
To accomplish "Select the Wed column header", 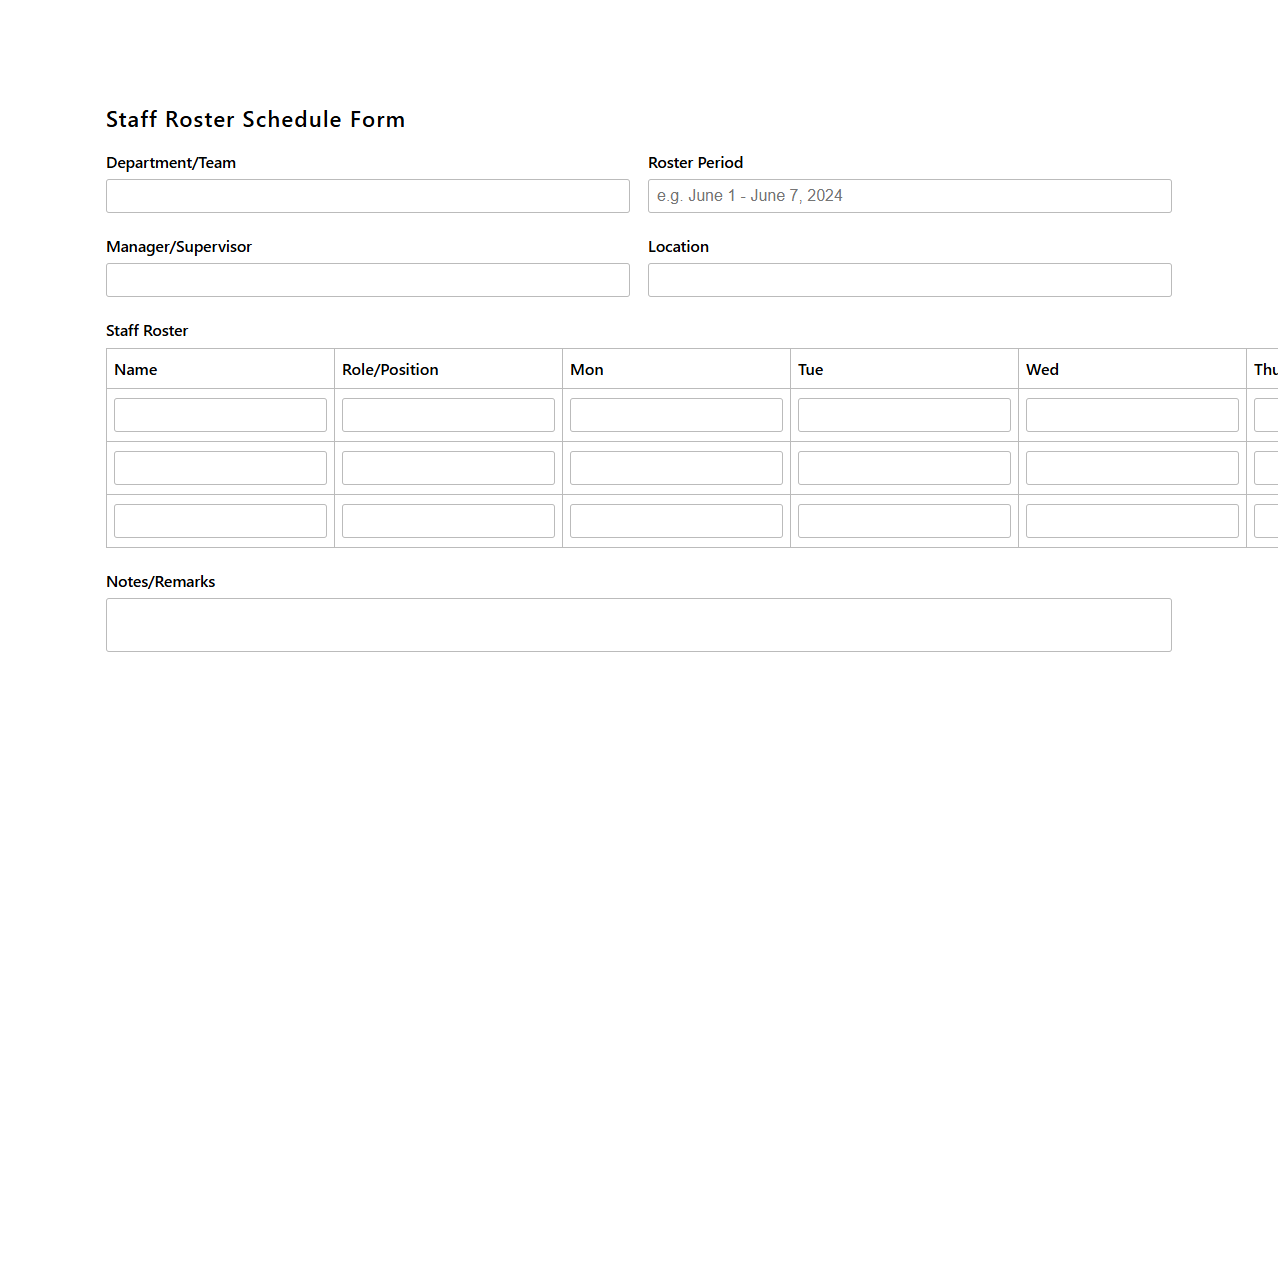I will (1042, 369).
